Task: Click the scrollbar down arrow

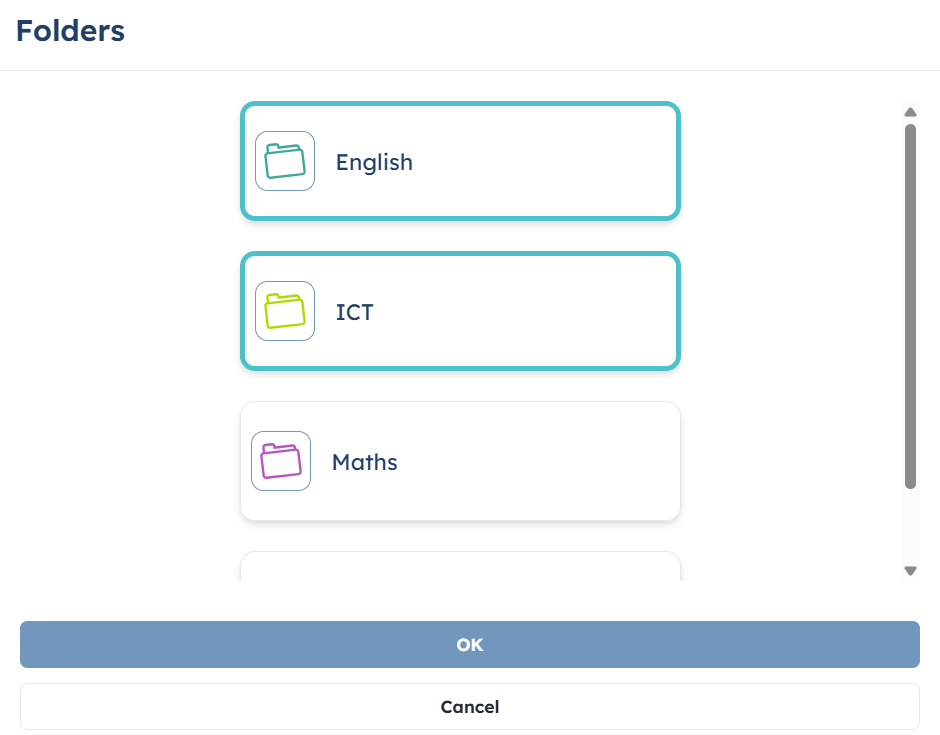Action: tap(910, 571)
